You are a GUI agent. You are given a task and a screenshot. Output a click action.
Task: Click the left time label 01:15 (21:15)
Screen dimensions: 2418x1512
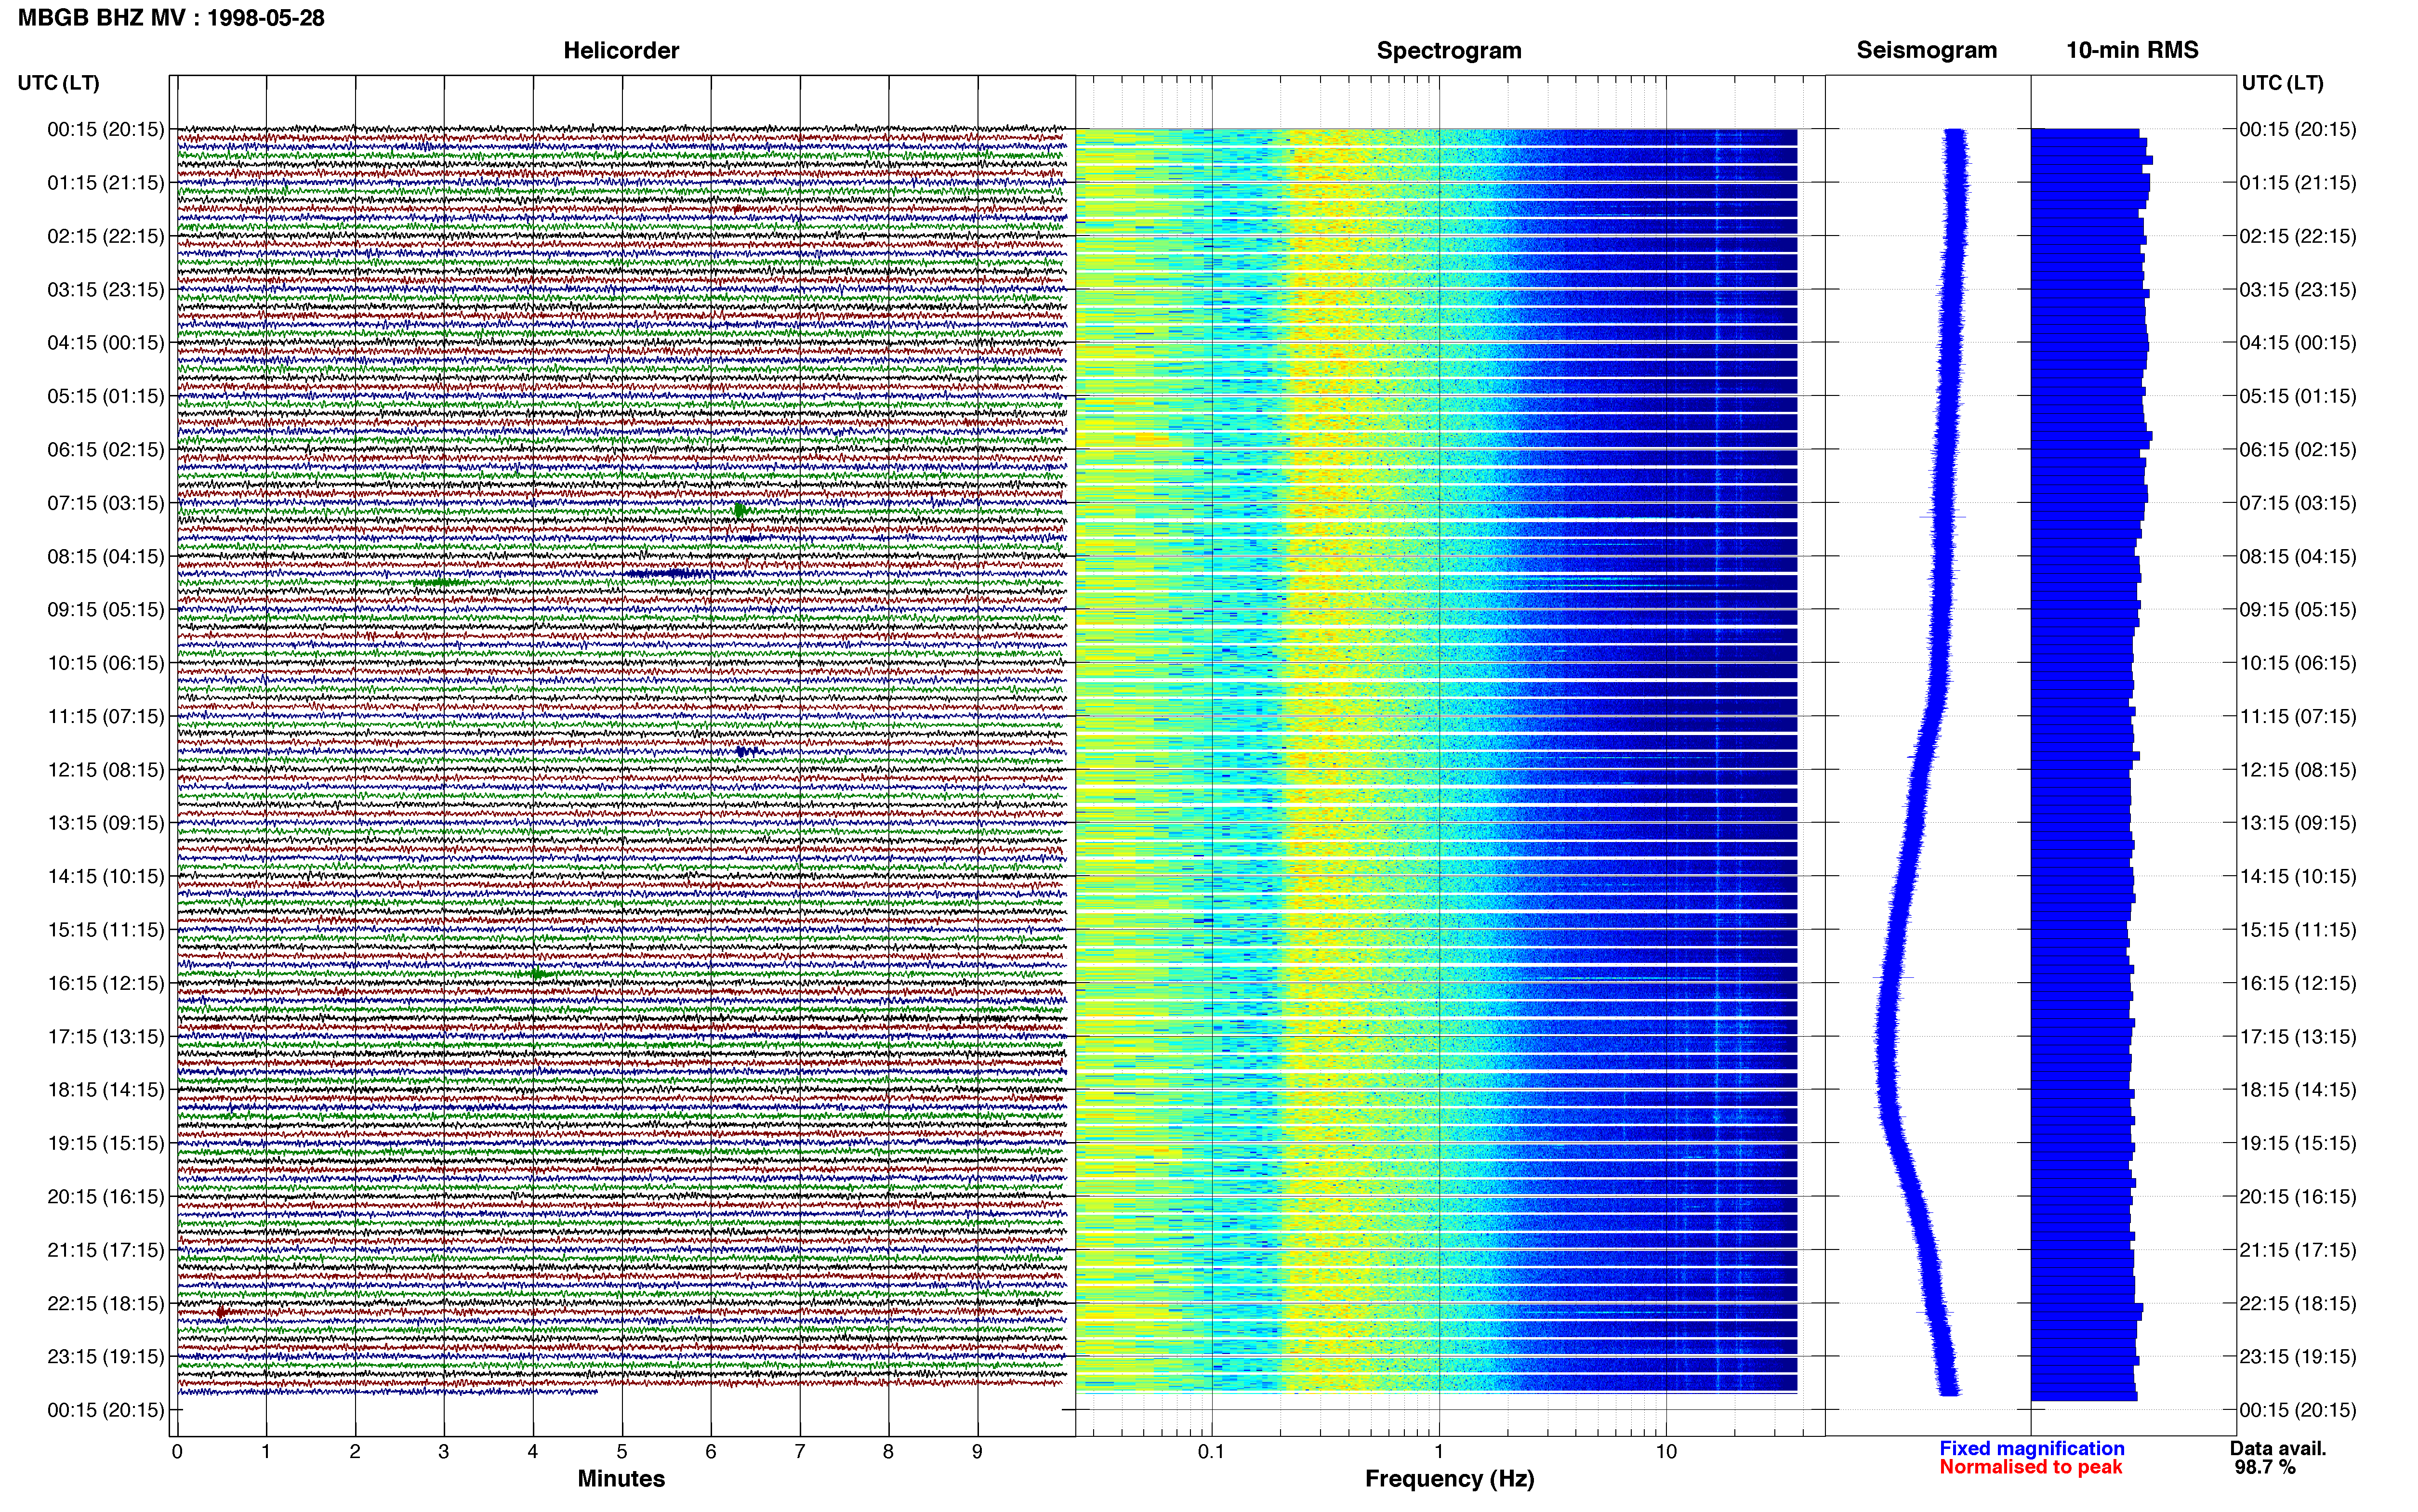tap(106, 183)
